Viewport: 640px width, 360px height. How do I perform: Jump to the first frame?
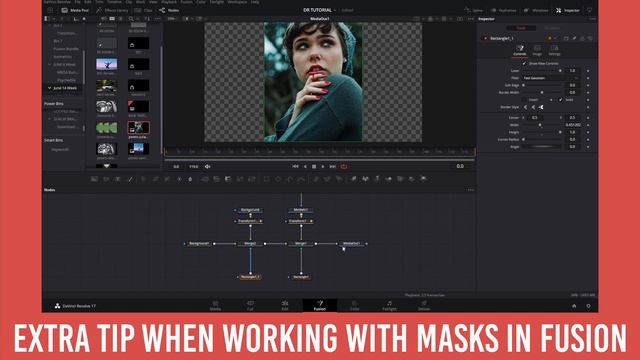click(x=295, y=167)
